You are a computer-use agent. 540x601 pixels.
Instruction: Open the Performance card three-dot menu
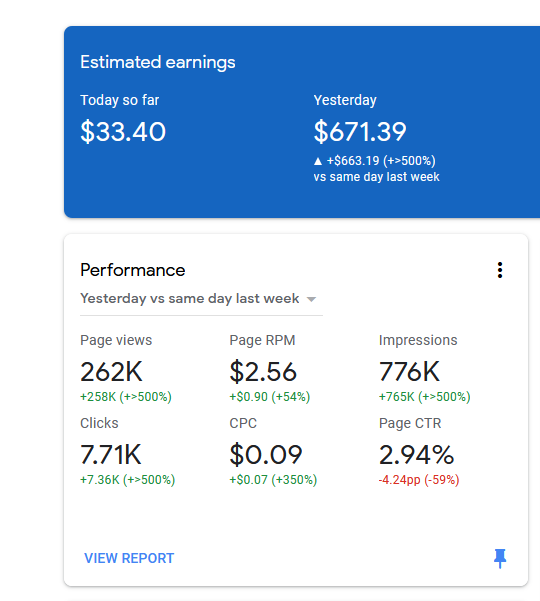tap(500, 270)
